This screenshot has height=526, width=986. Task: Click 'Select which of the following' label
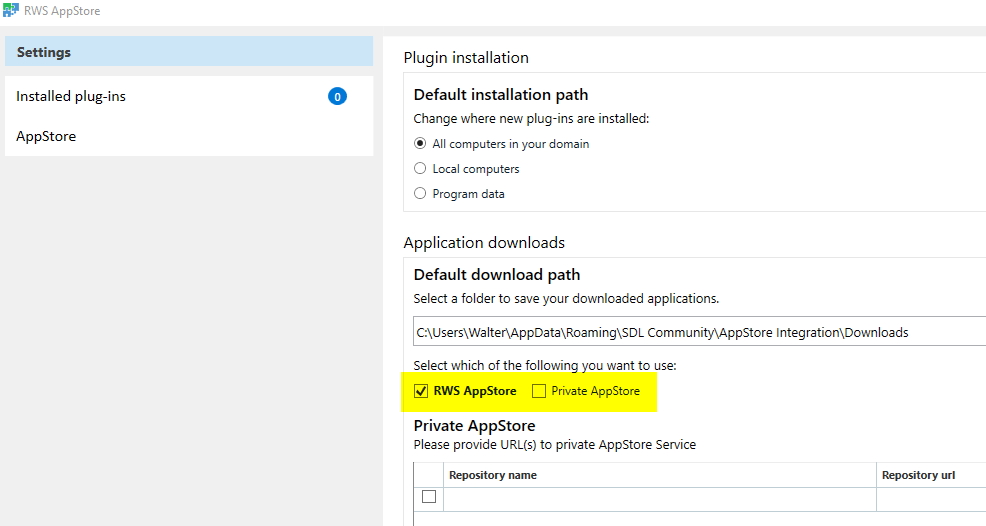pyautogui.click(x=545, y=366)
